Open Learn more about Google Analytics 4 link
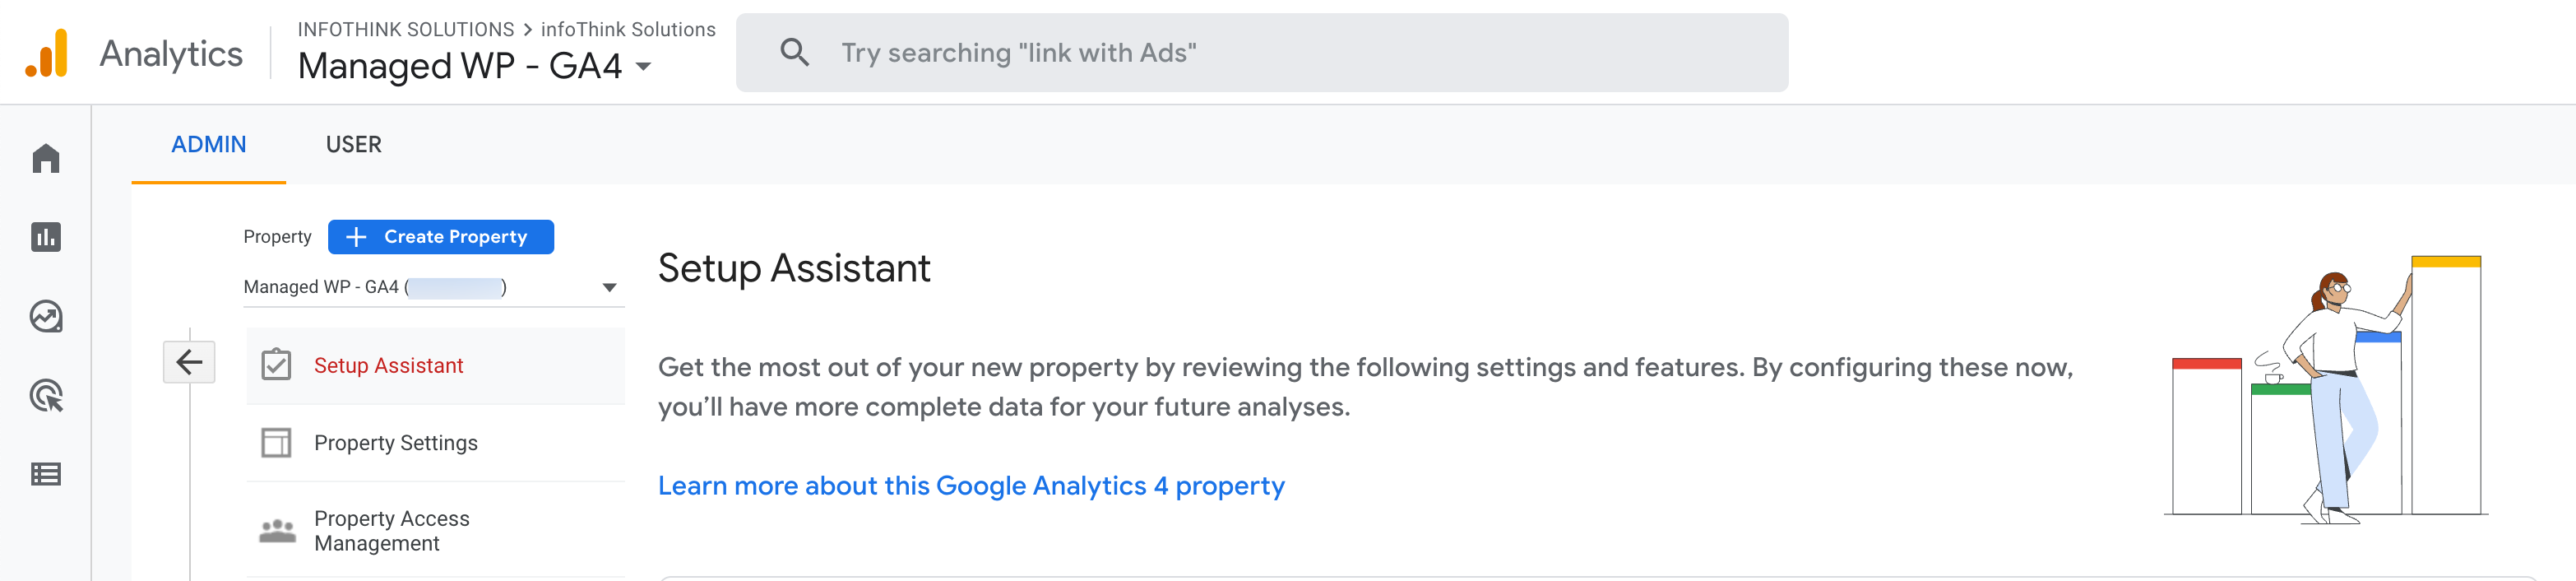Image resolution: width=2576 pixels, height=581 pixels. [971, 486]
